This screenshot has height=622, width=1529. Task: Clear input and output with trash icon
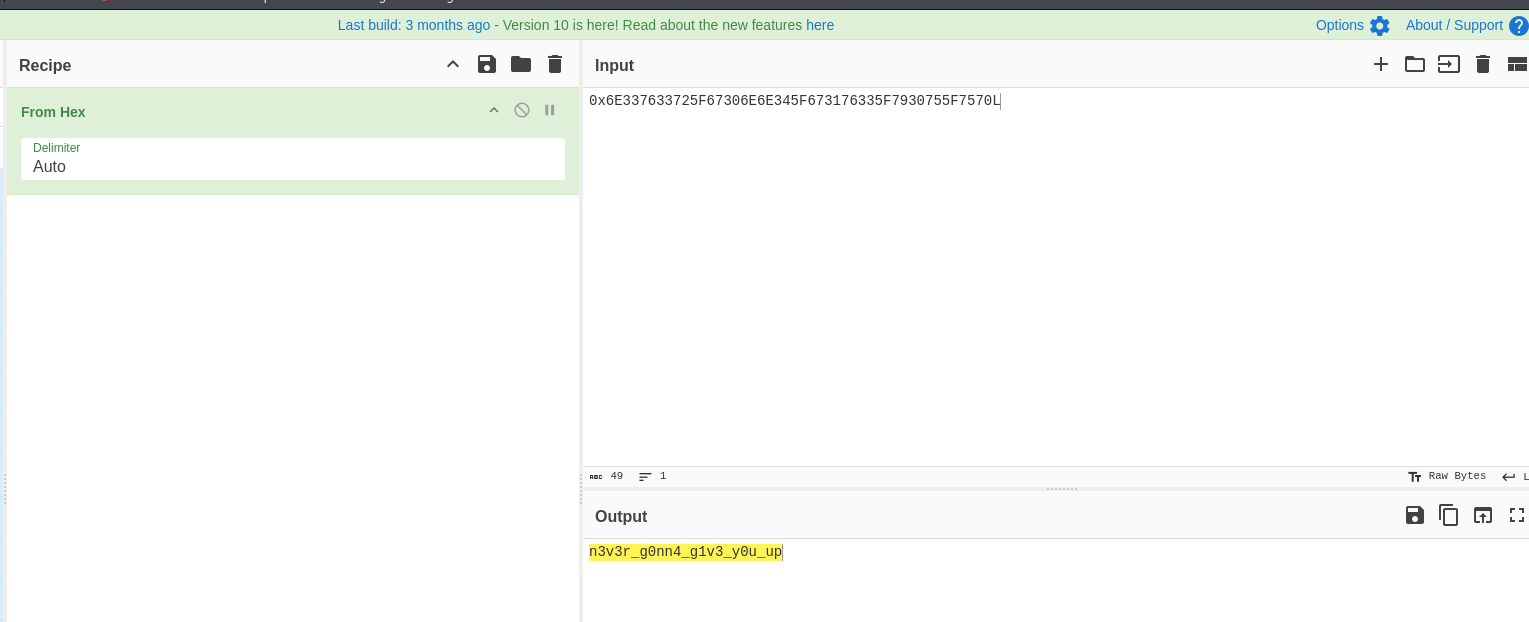click(1483, 65)
